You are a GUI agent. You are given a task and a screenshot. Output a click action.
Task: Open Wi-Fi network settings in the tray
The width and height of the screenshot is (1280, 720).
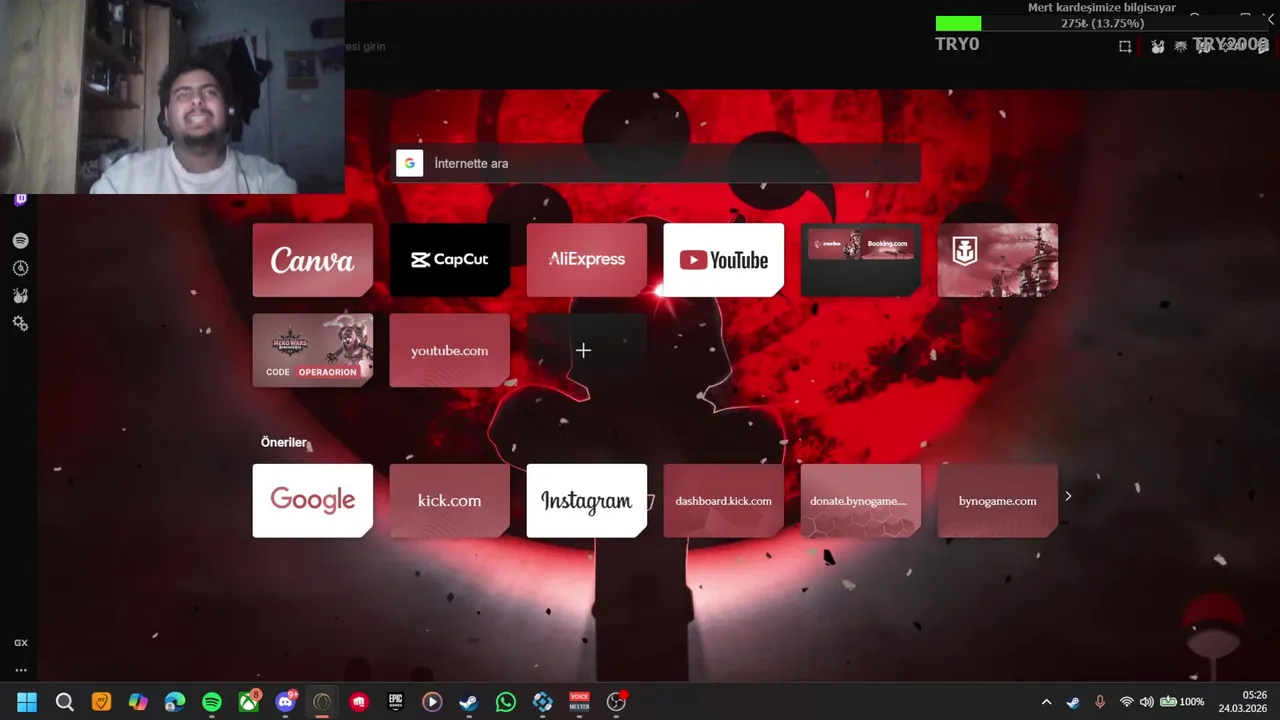point(1127,702)
